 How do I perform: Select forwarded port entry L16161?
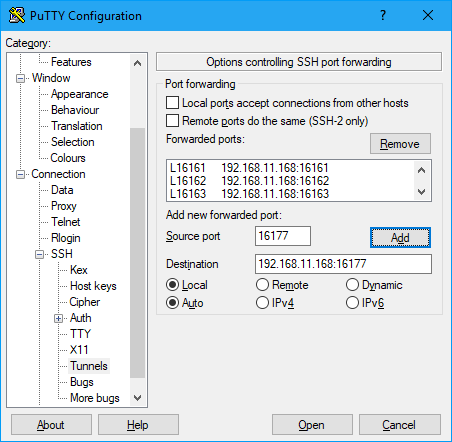pyautogui.click(x=291, y=168)
